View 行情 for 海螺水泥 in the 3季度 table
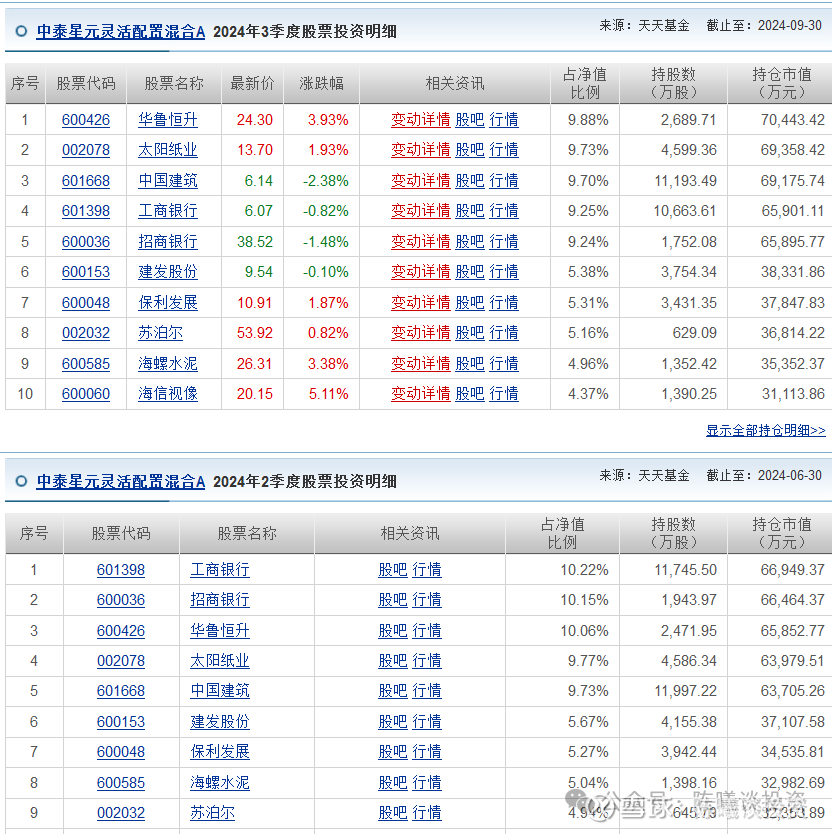 click(x=504, y=364)
